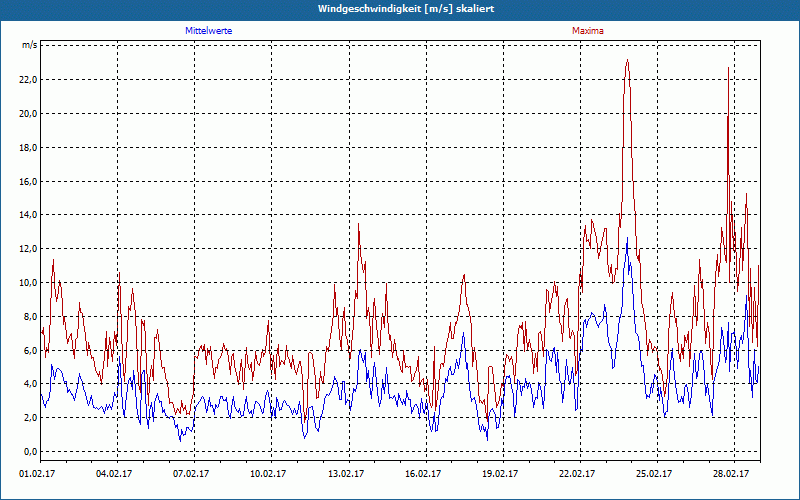Select the 12,0 y-axis value
Image resolution: width=800 pixels, height=500 pixels.
29,248
